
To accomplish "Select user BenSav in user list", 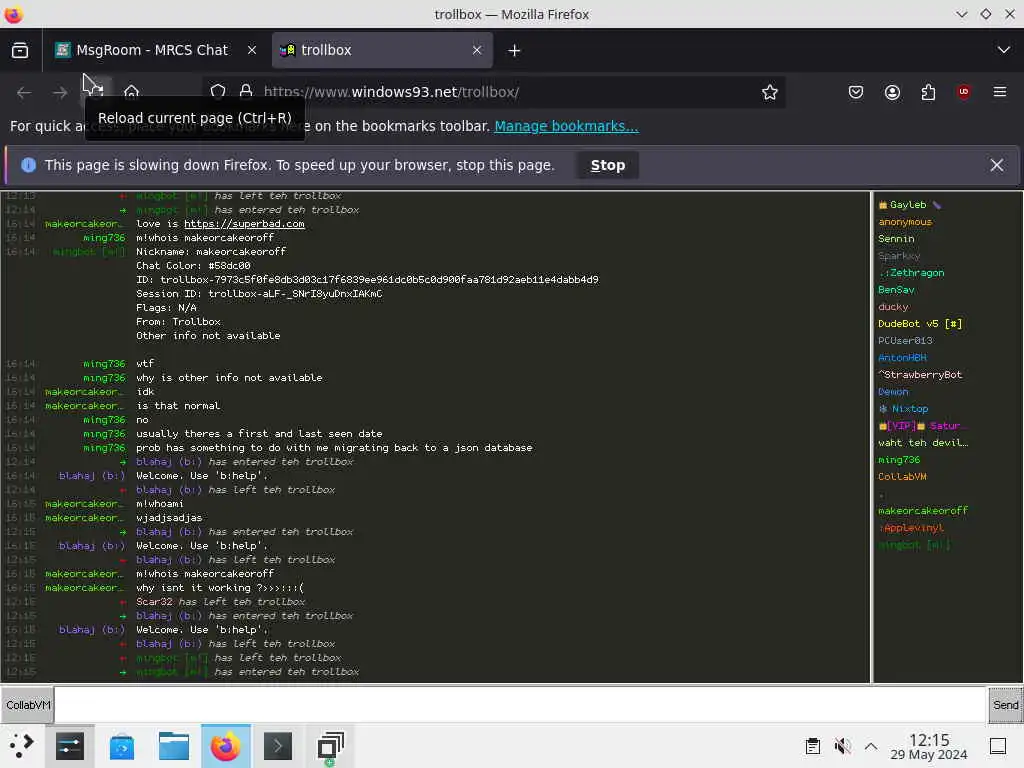I will click(x=896, y=290).
